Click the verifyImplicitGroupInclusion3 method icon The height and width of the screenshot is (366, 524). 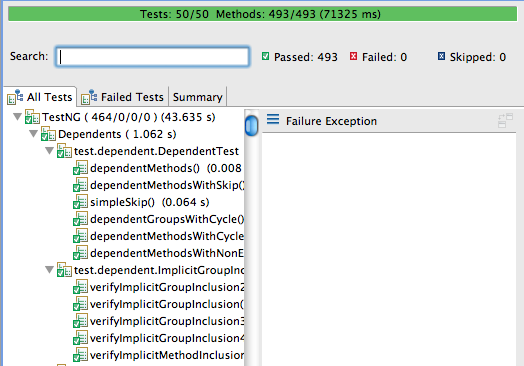coord(80,321)
